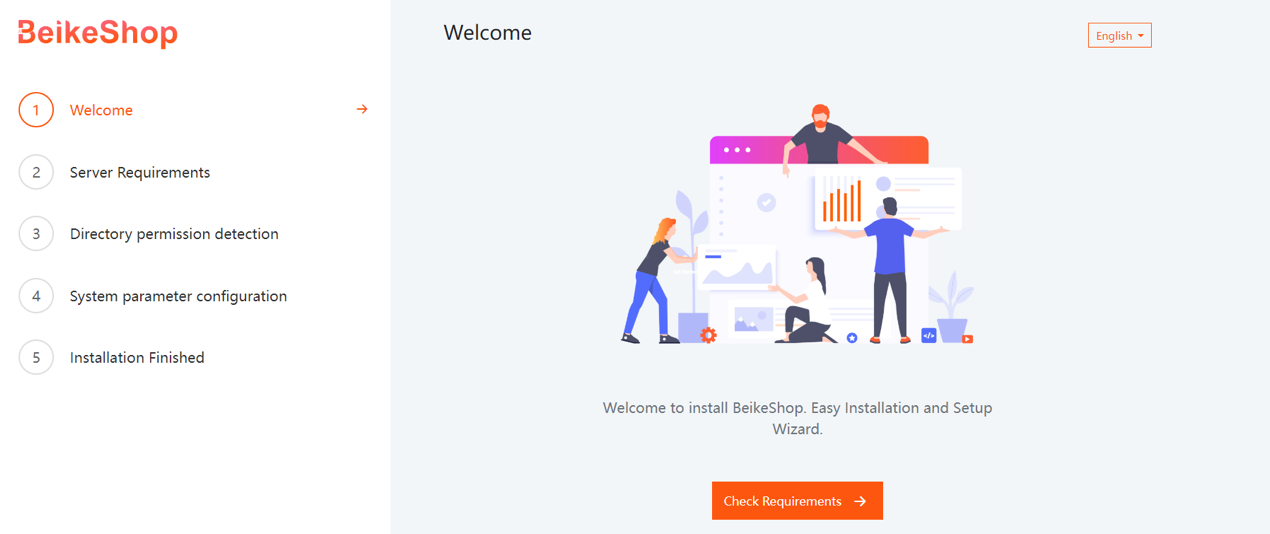The width and height of the screenshot is (1270, 534).
Task: Click the orange bar chart in illustration
Action: coord(842,202)
